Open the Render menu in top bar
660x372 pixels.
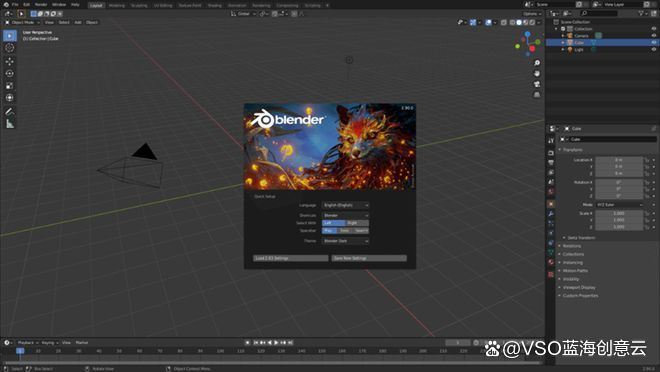point(41,4)
